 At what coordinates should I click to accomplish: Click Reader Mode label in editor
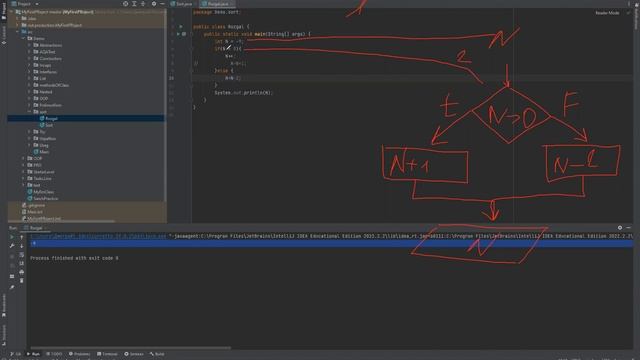click(607, 13)
